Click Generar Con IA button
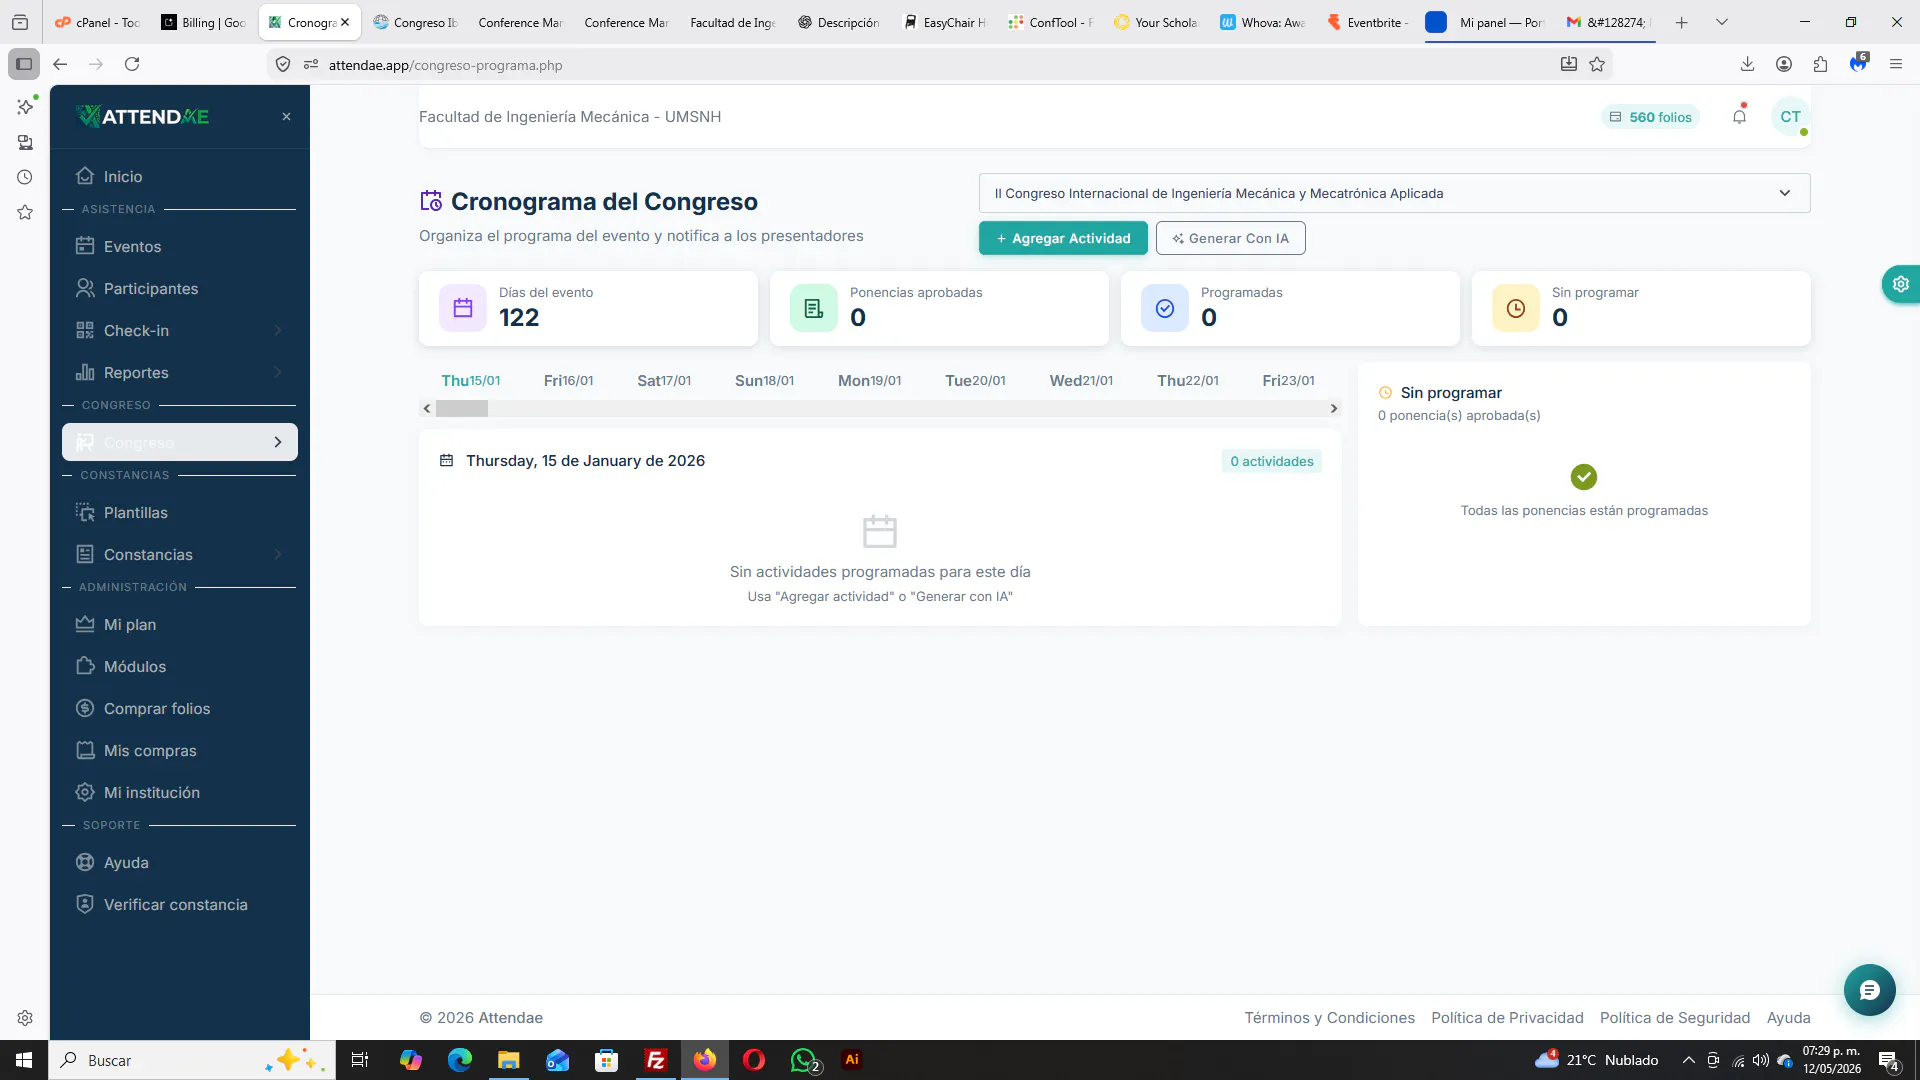The image size is (1920, 1080). click(1230, 238)
